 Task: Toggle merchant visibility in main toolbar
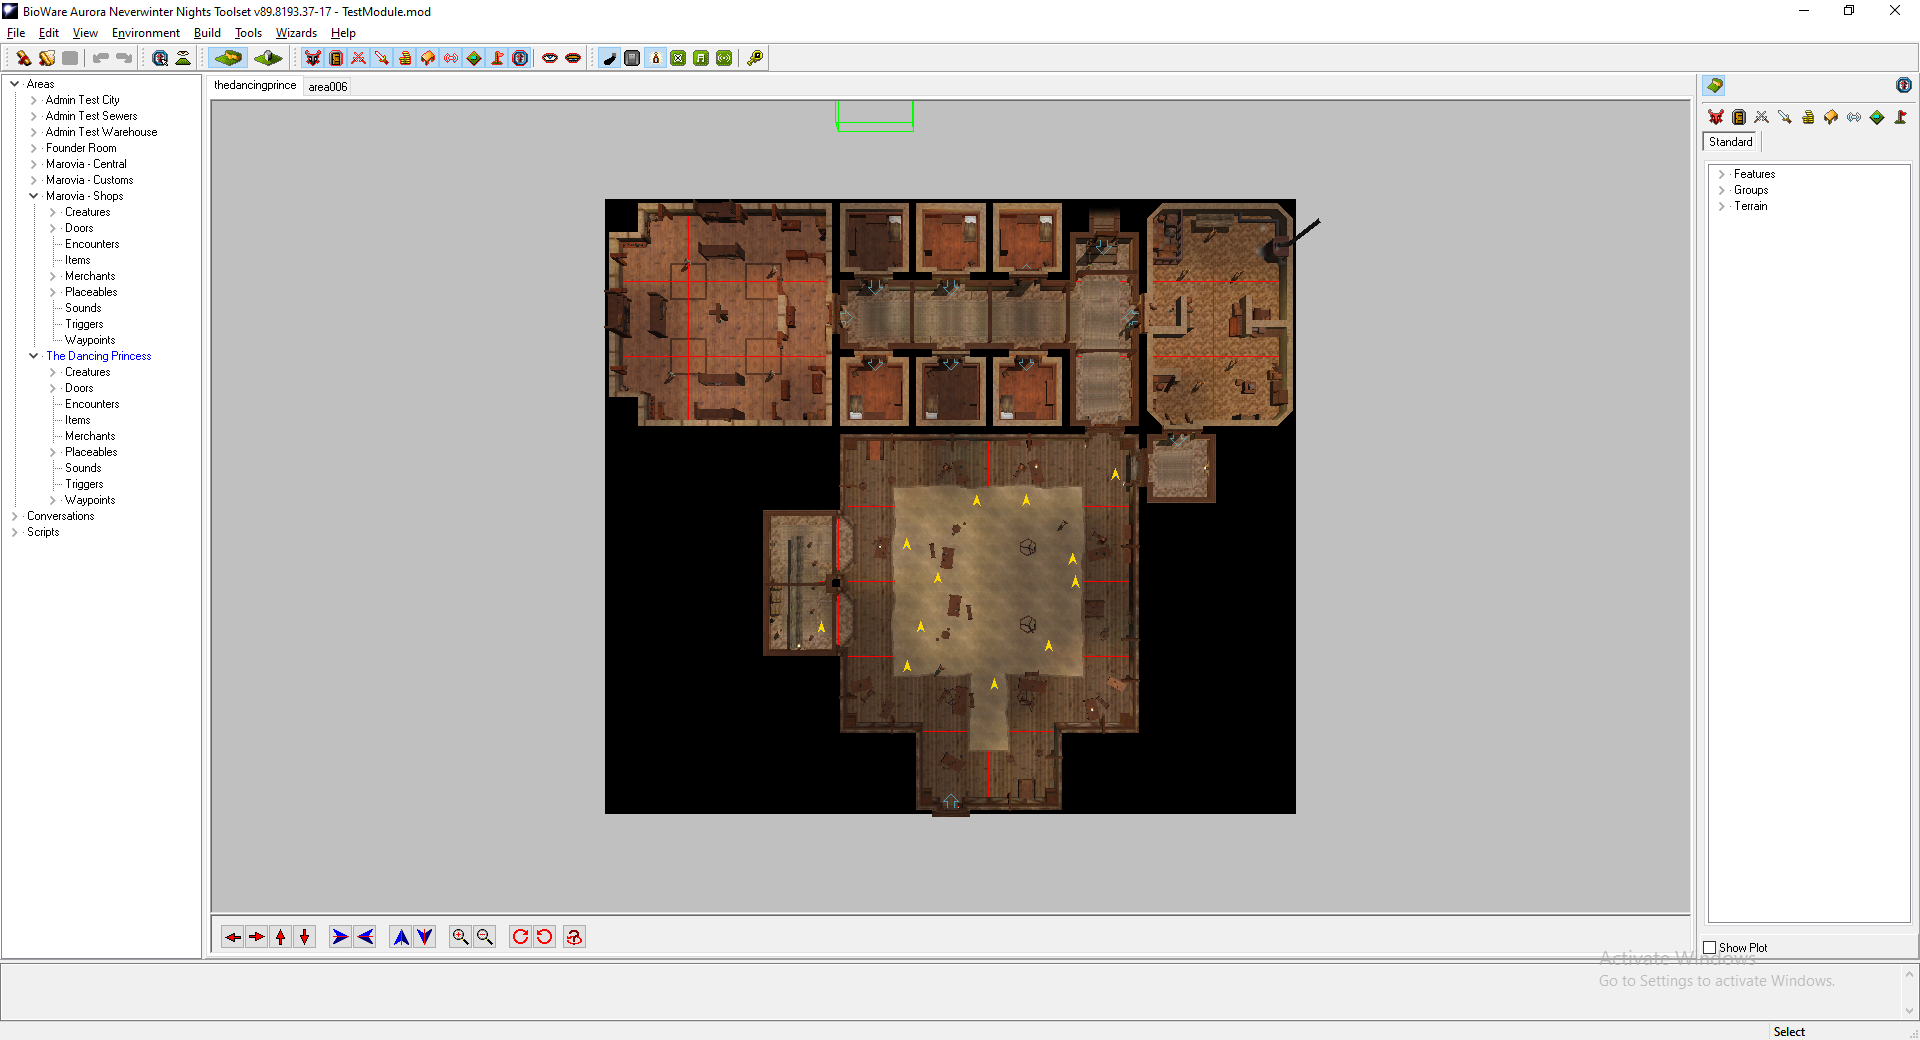coord(405,58)
